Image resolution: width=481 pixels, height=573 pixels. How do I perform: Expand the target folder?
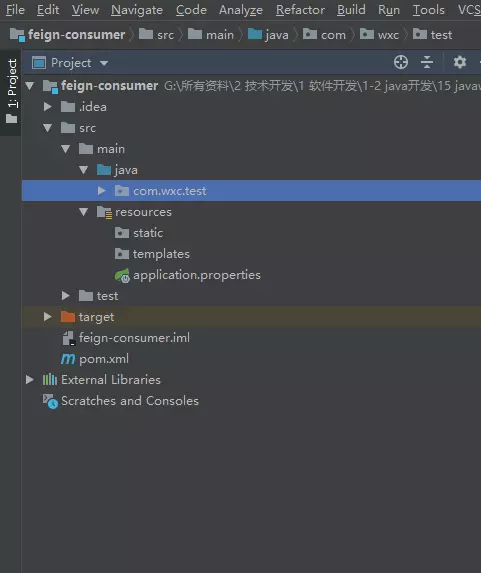click(x=48, y=317)
